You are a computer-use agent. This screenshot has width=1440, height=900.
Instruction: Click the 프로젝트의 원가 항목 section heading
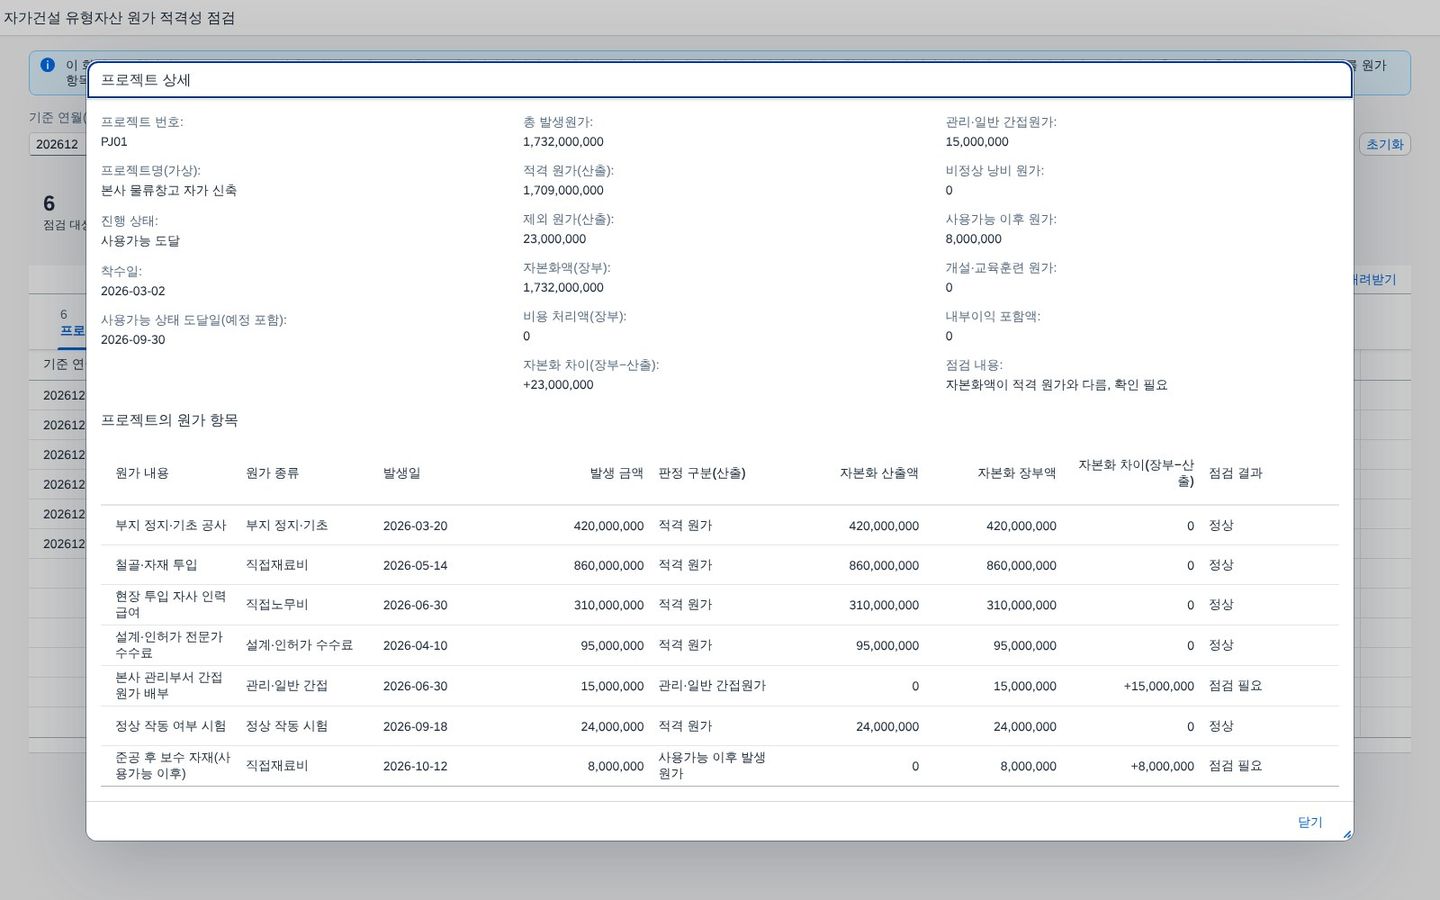tap(170, 421)
